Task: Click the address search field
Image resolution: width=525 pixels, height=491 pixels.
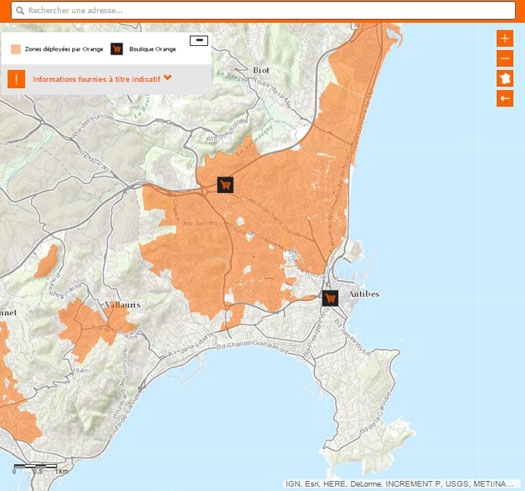Action: point(263,10)
